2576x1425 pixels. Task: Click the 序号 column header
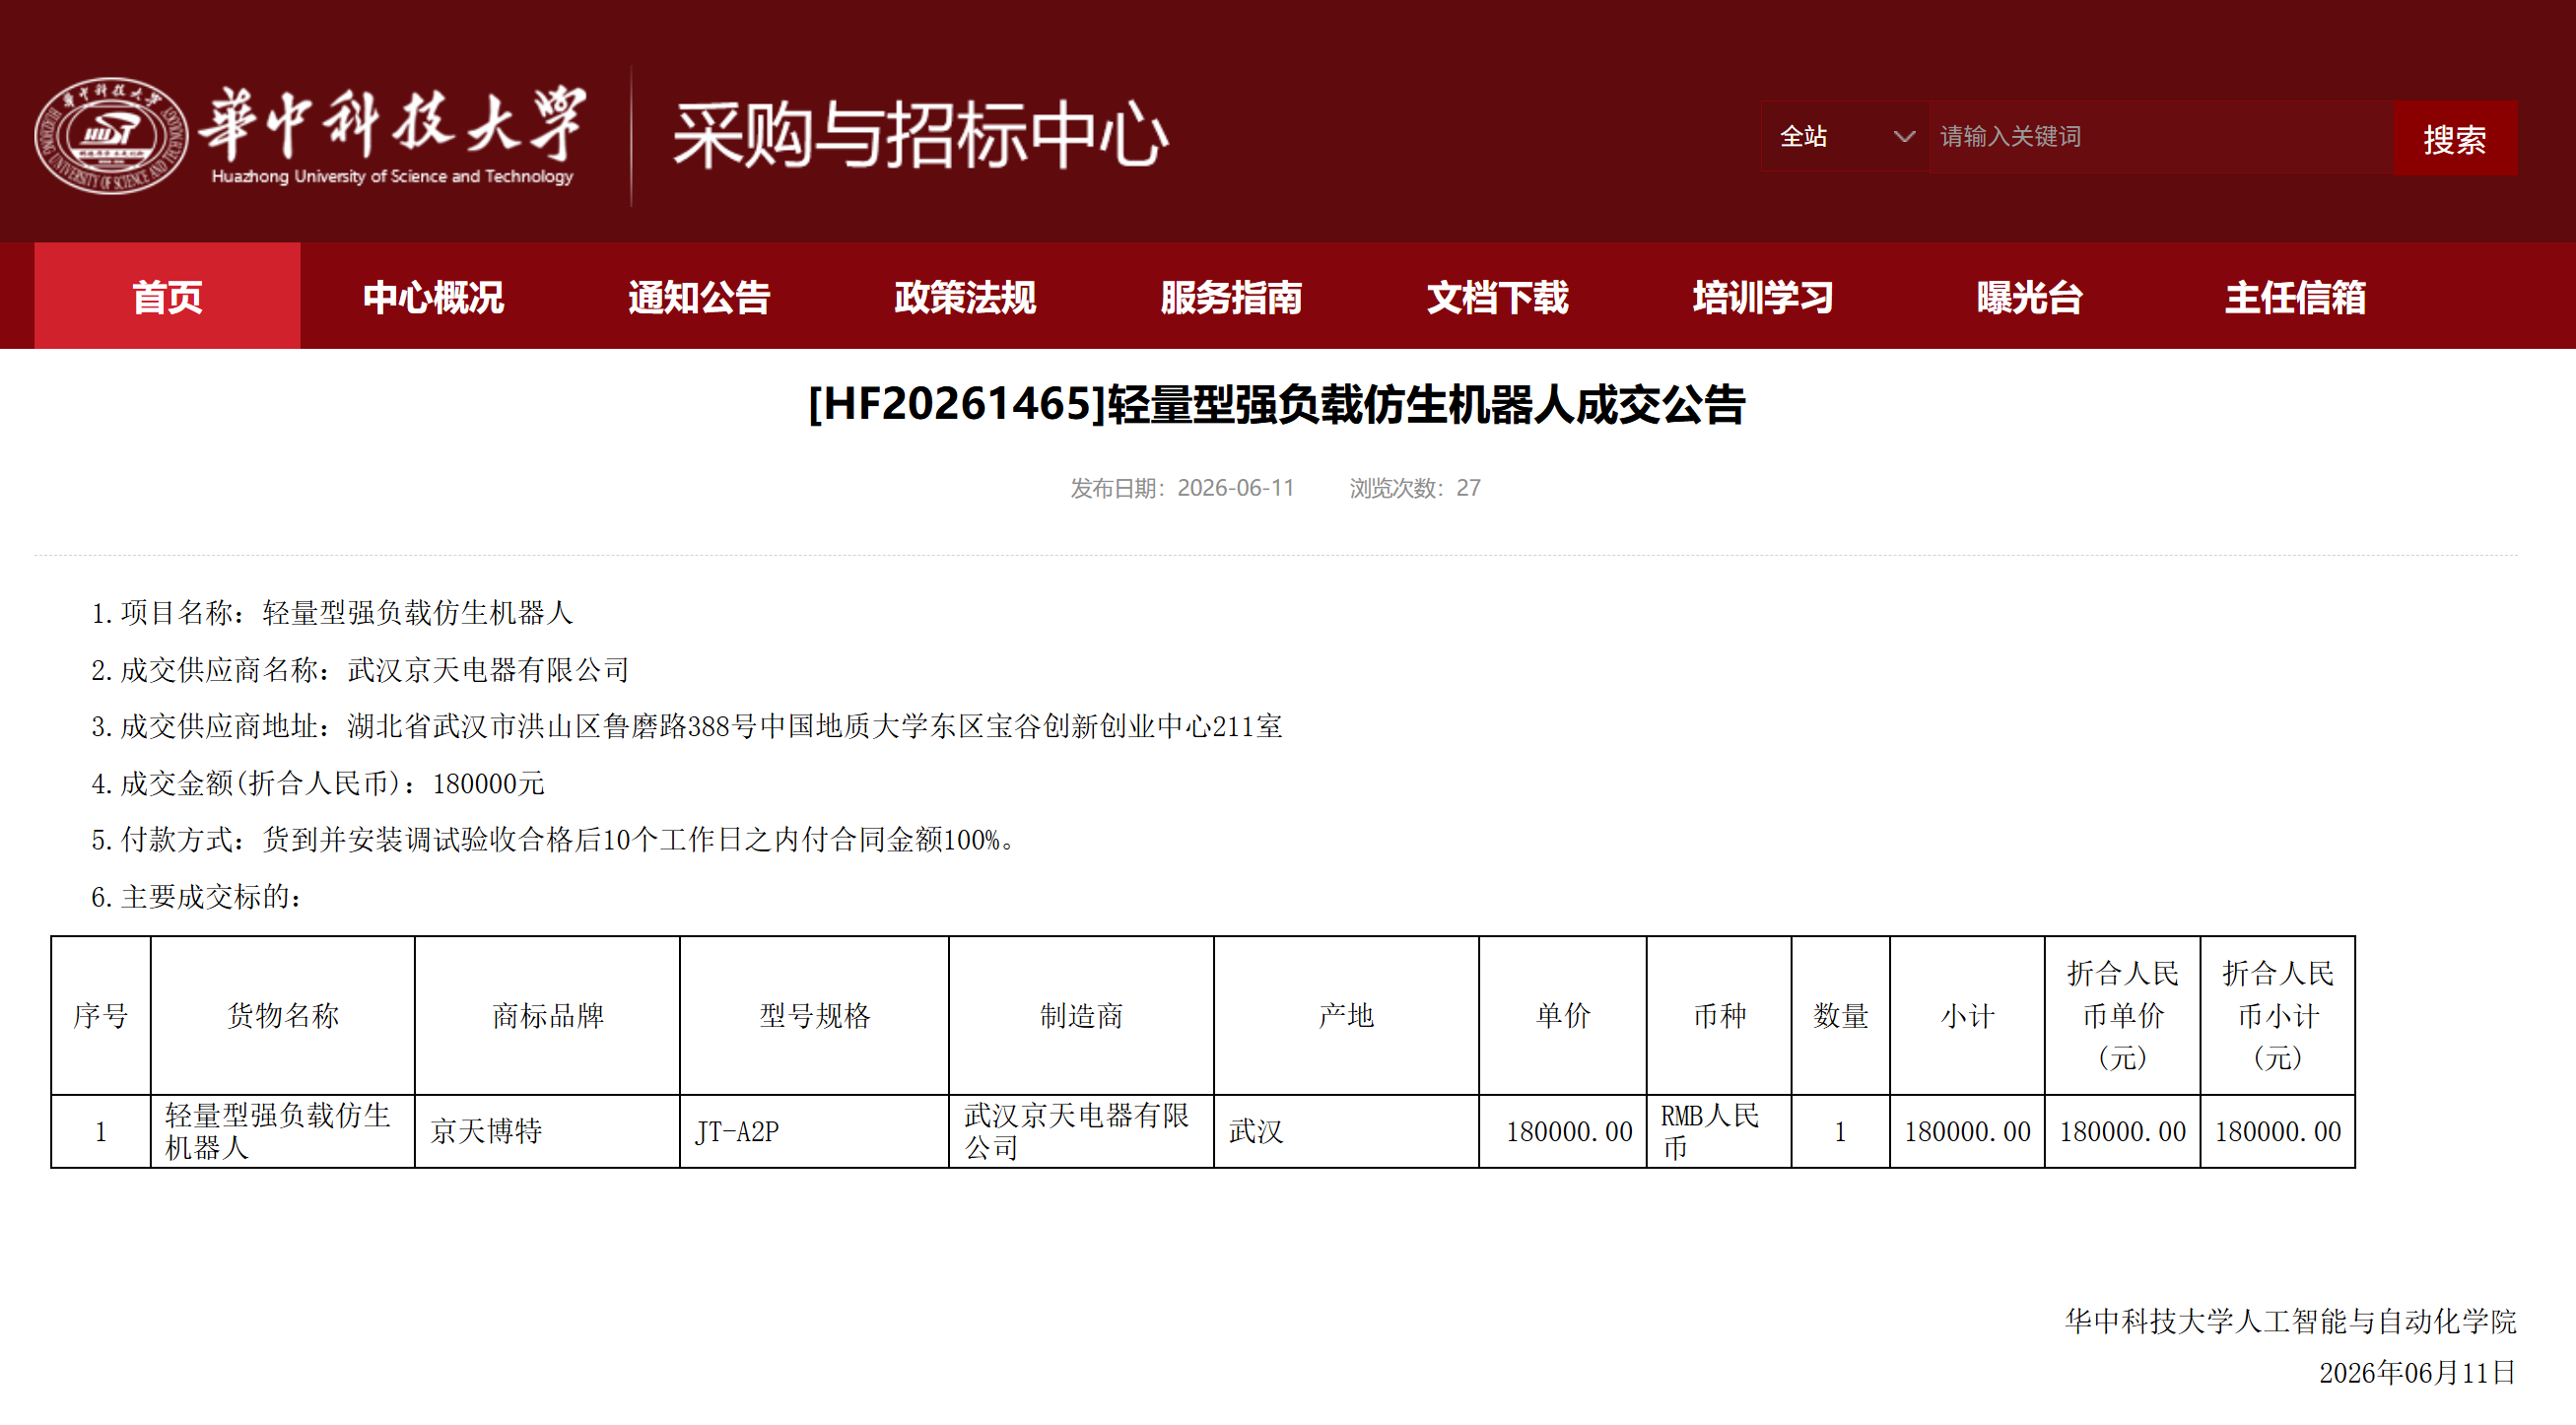click(101, 1016)
